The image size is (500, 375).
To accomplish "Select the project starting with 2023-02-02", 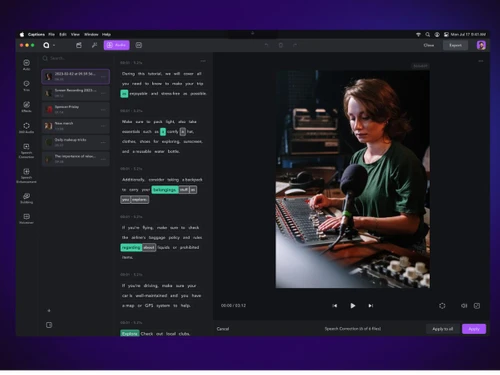I will 76,76.
